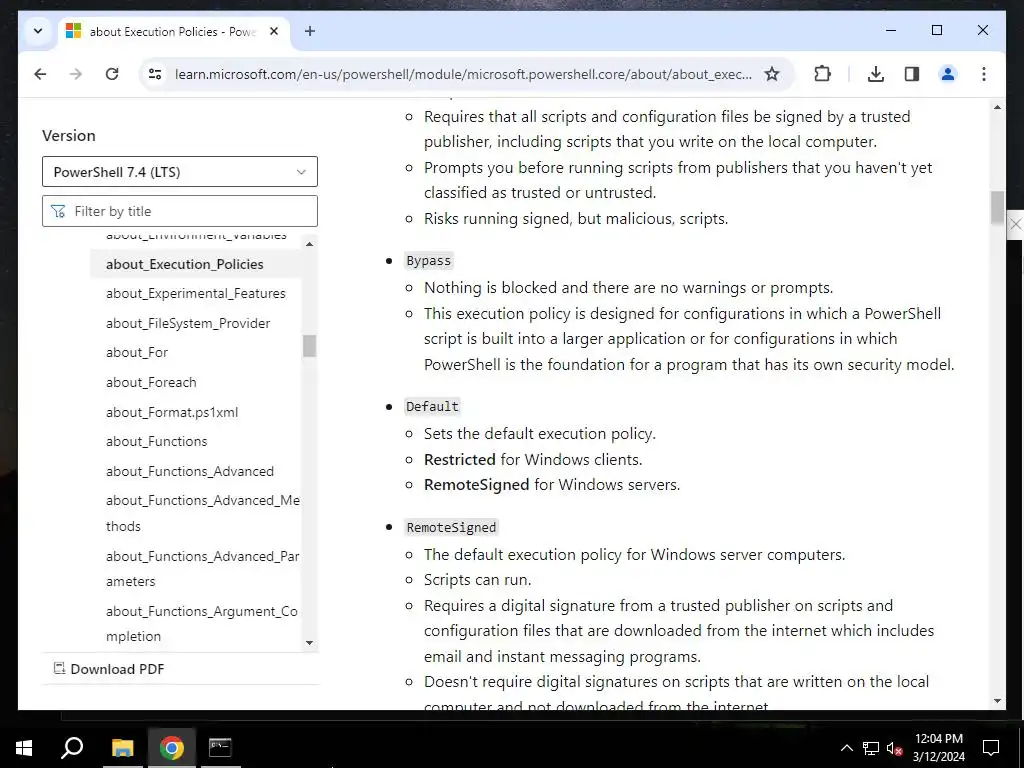Reload the current page
This screenshot has width=1024, height=768.
coord(112,74)
